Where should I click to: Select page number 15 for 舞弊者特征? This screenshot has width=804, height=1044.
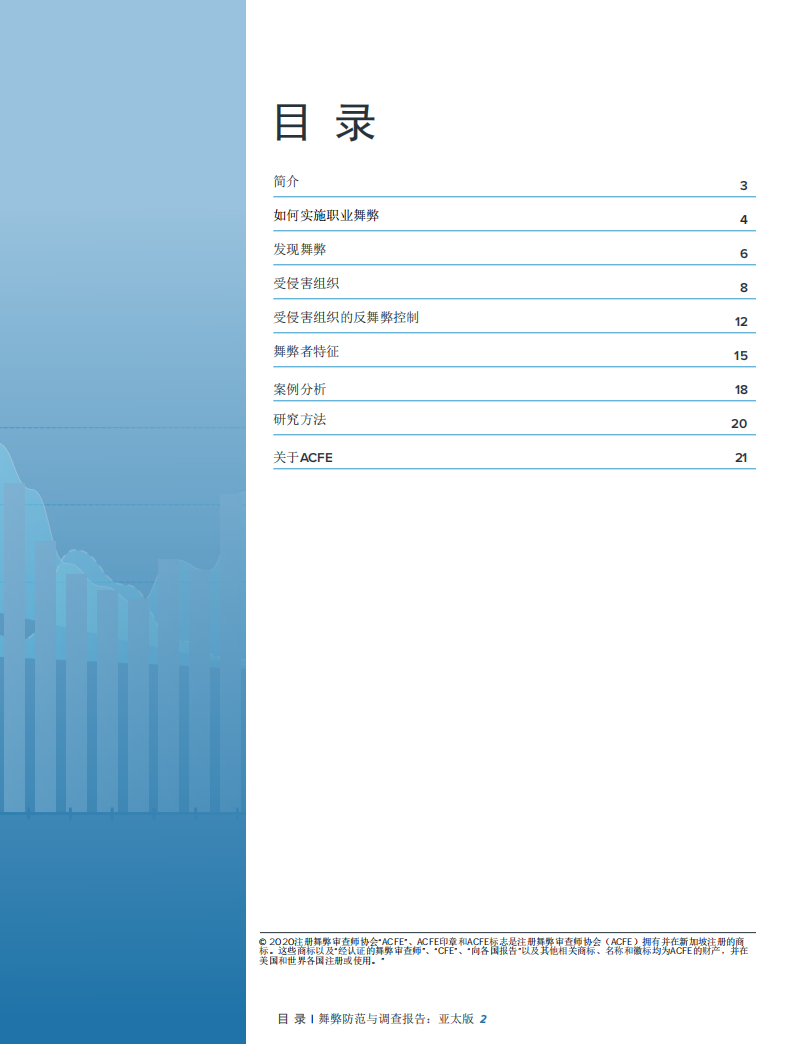pos(740,356)
